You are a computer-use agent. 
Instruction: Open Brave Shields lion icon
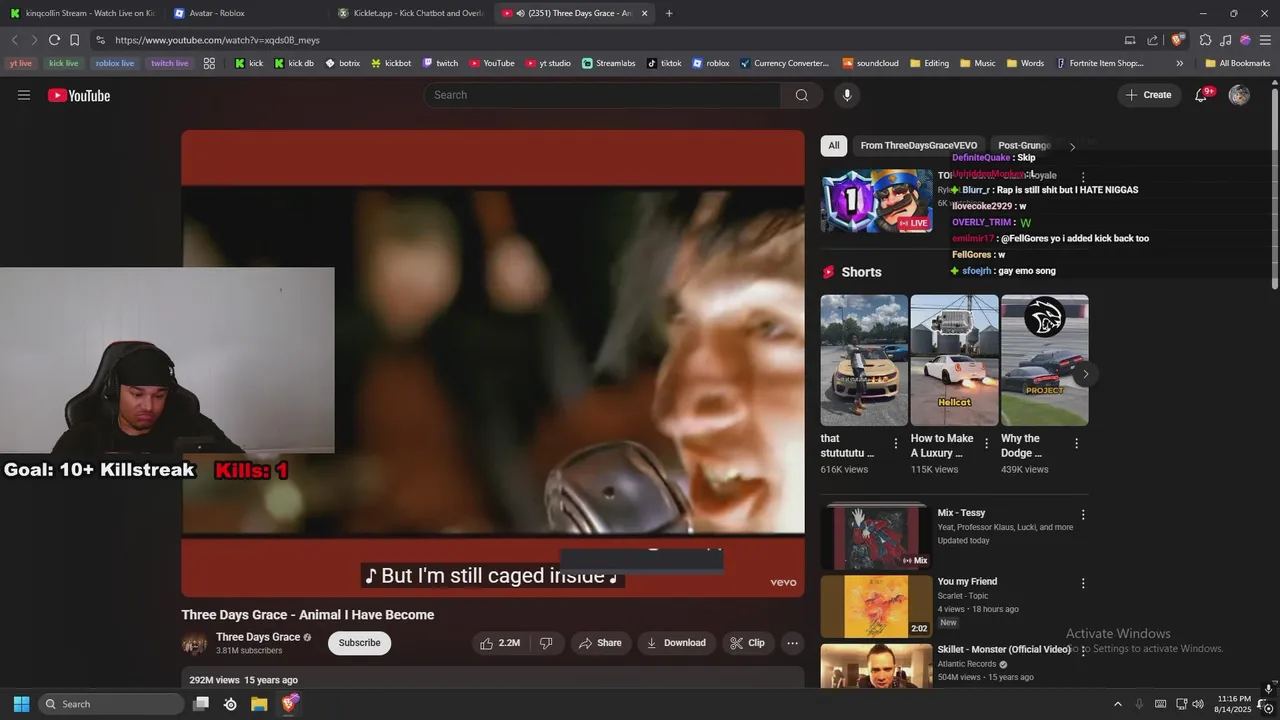click(1178, 40)
